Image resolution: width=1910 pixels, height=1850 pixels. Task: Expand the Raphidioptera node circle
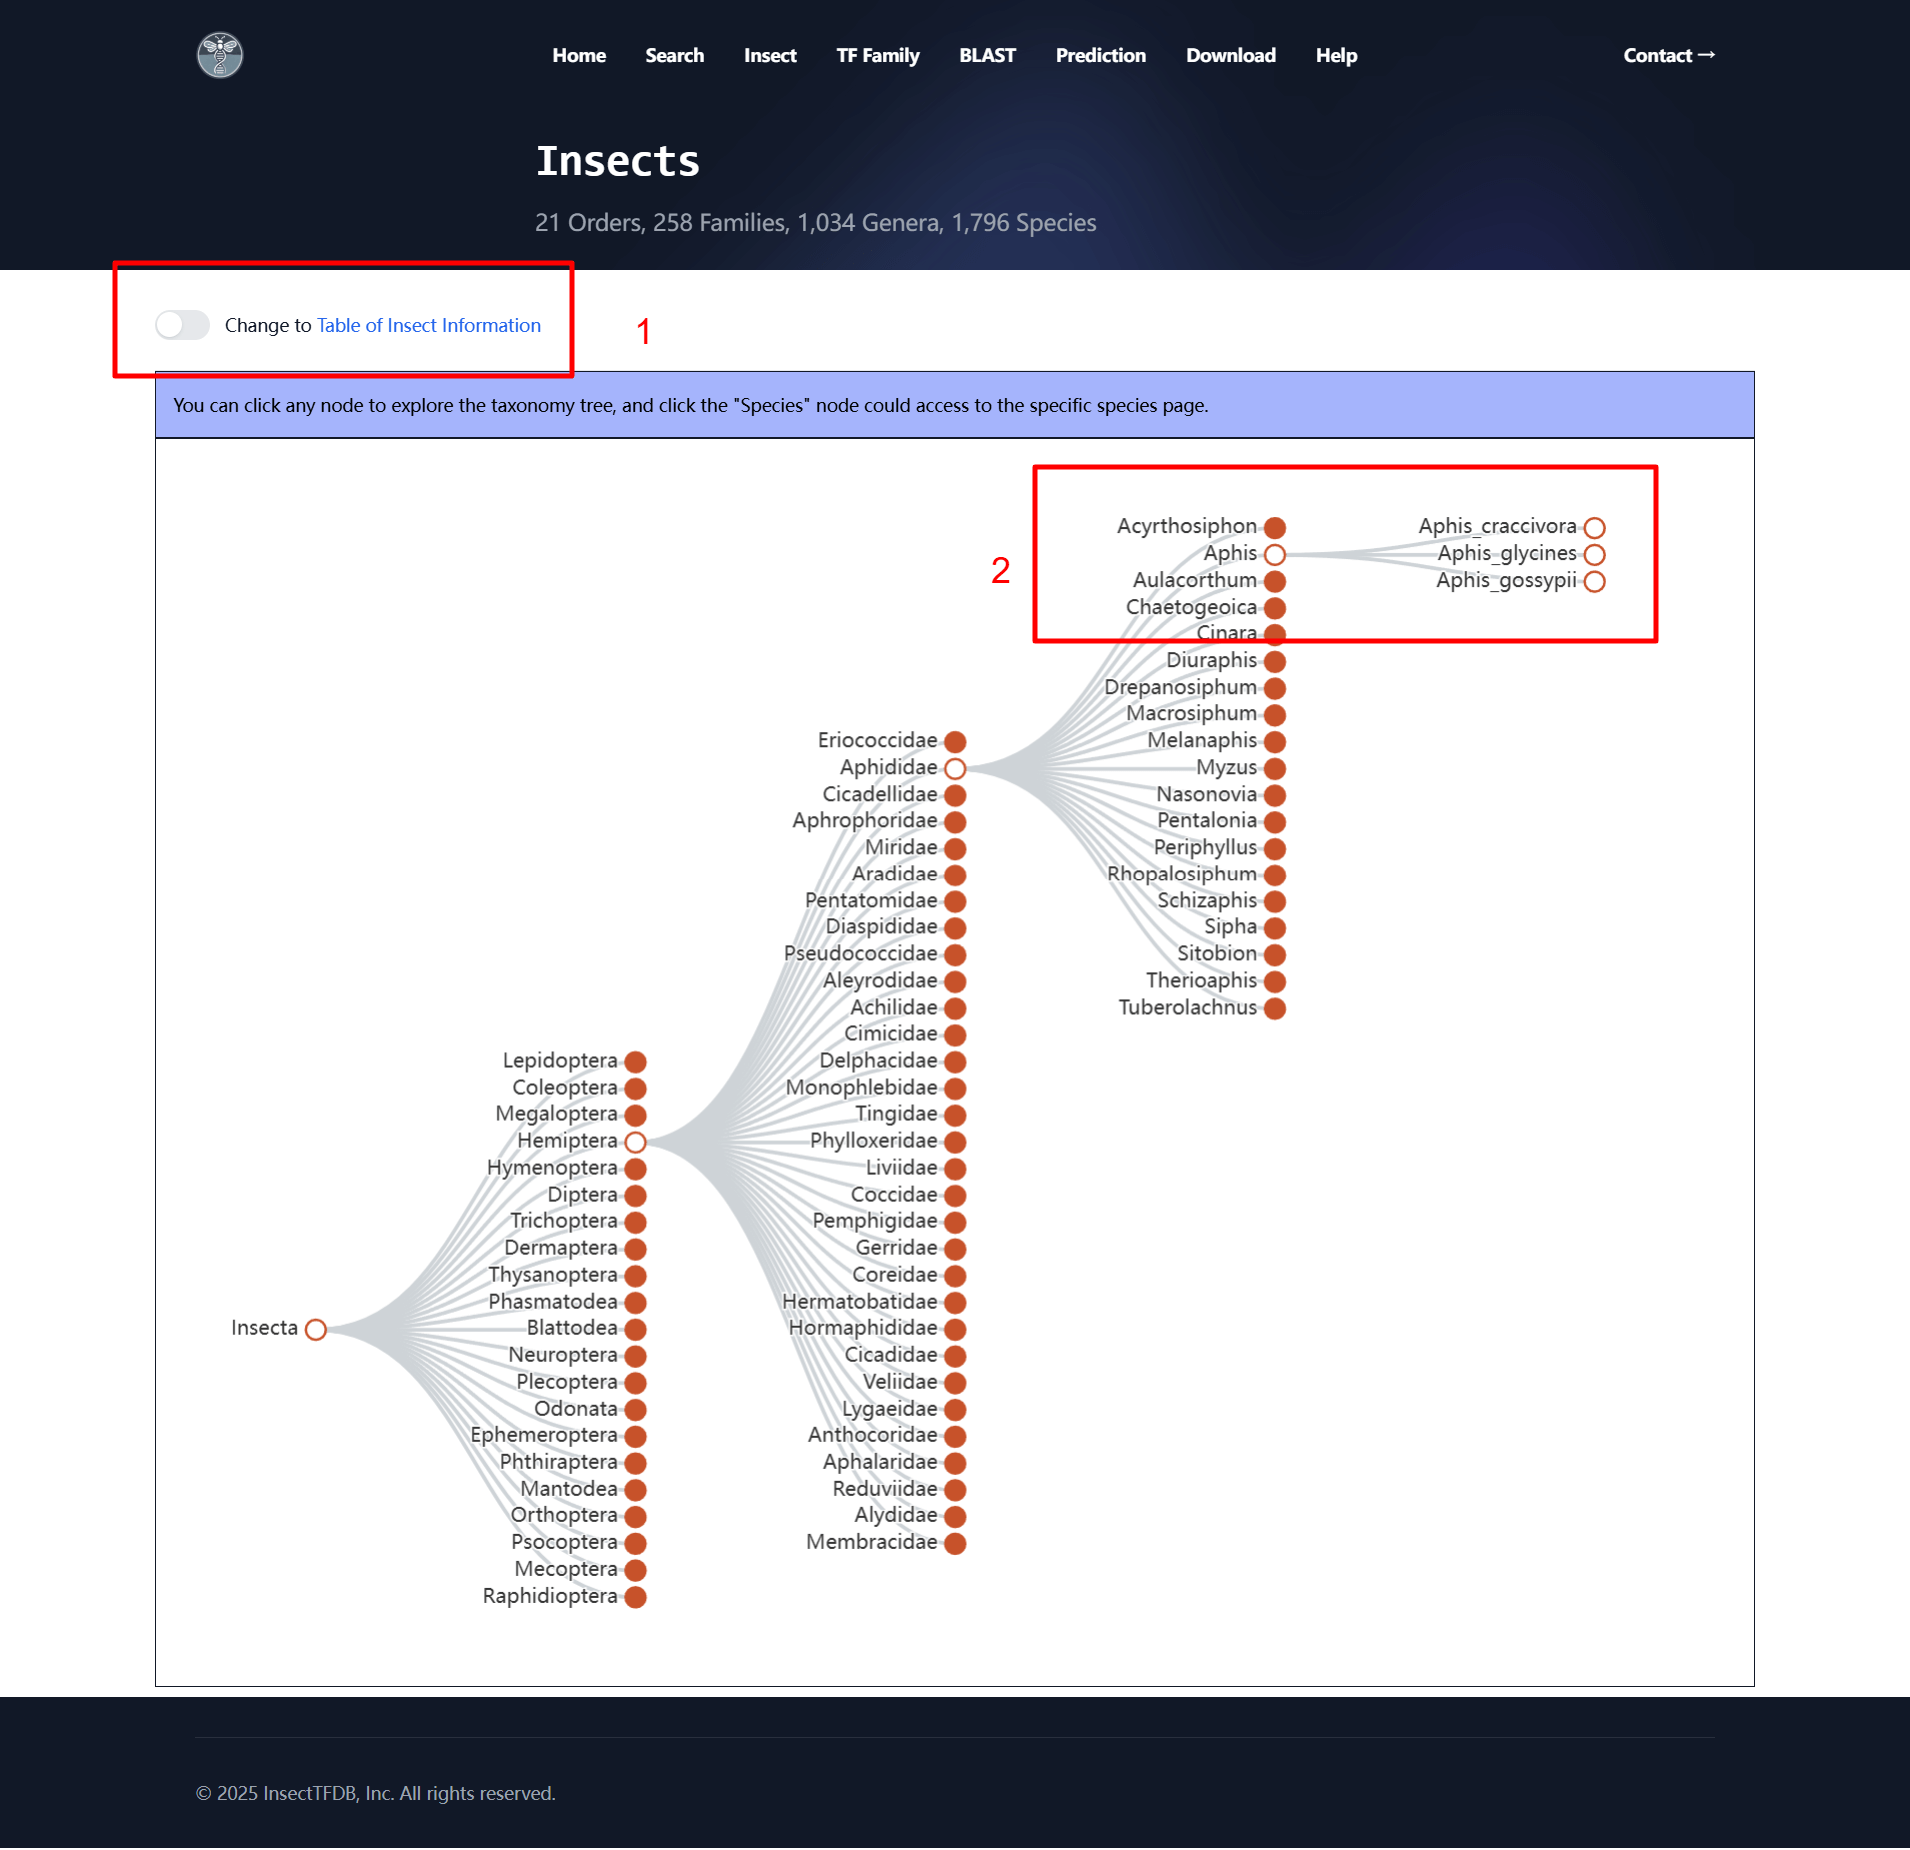(x=635, y=1597)
